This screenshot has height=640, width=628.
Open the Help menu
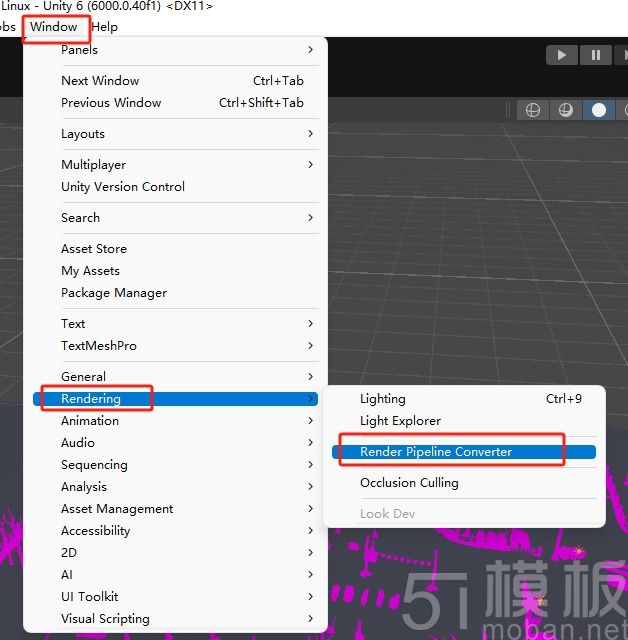coord(104,27)
